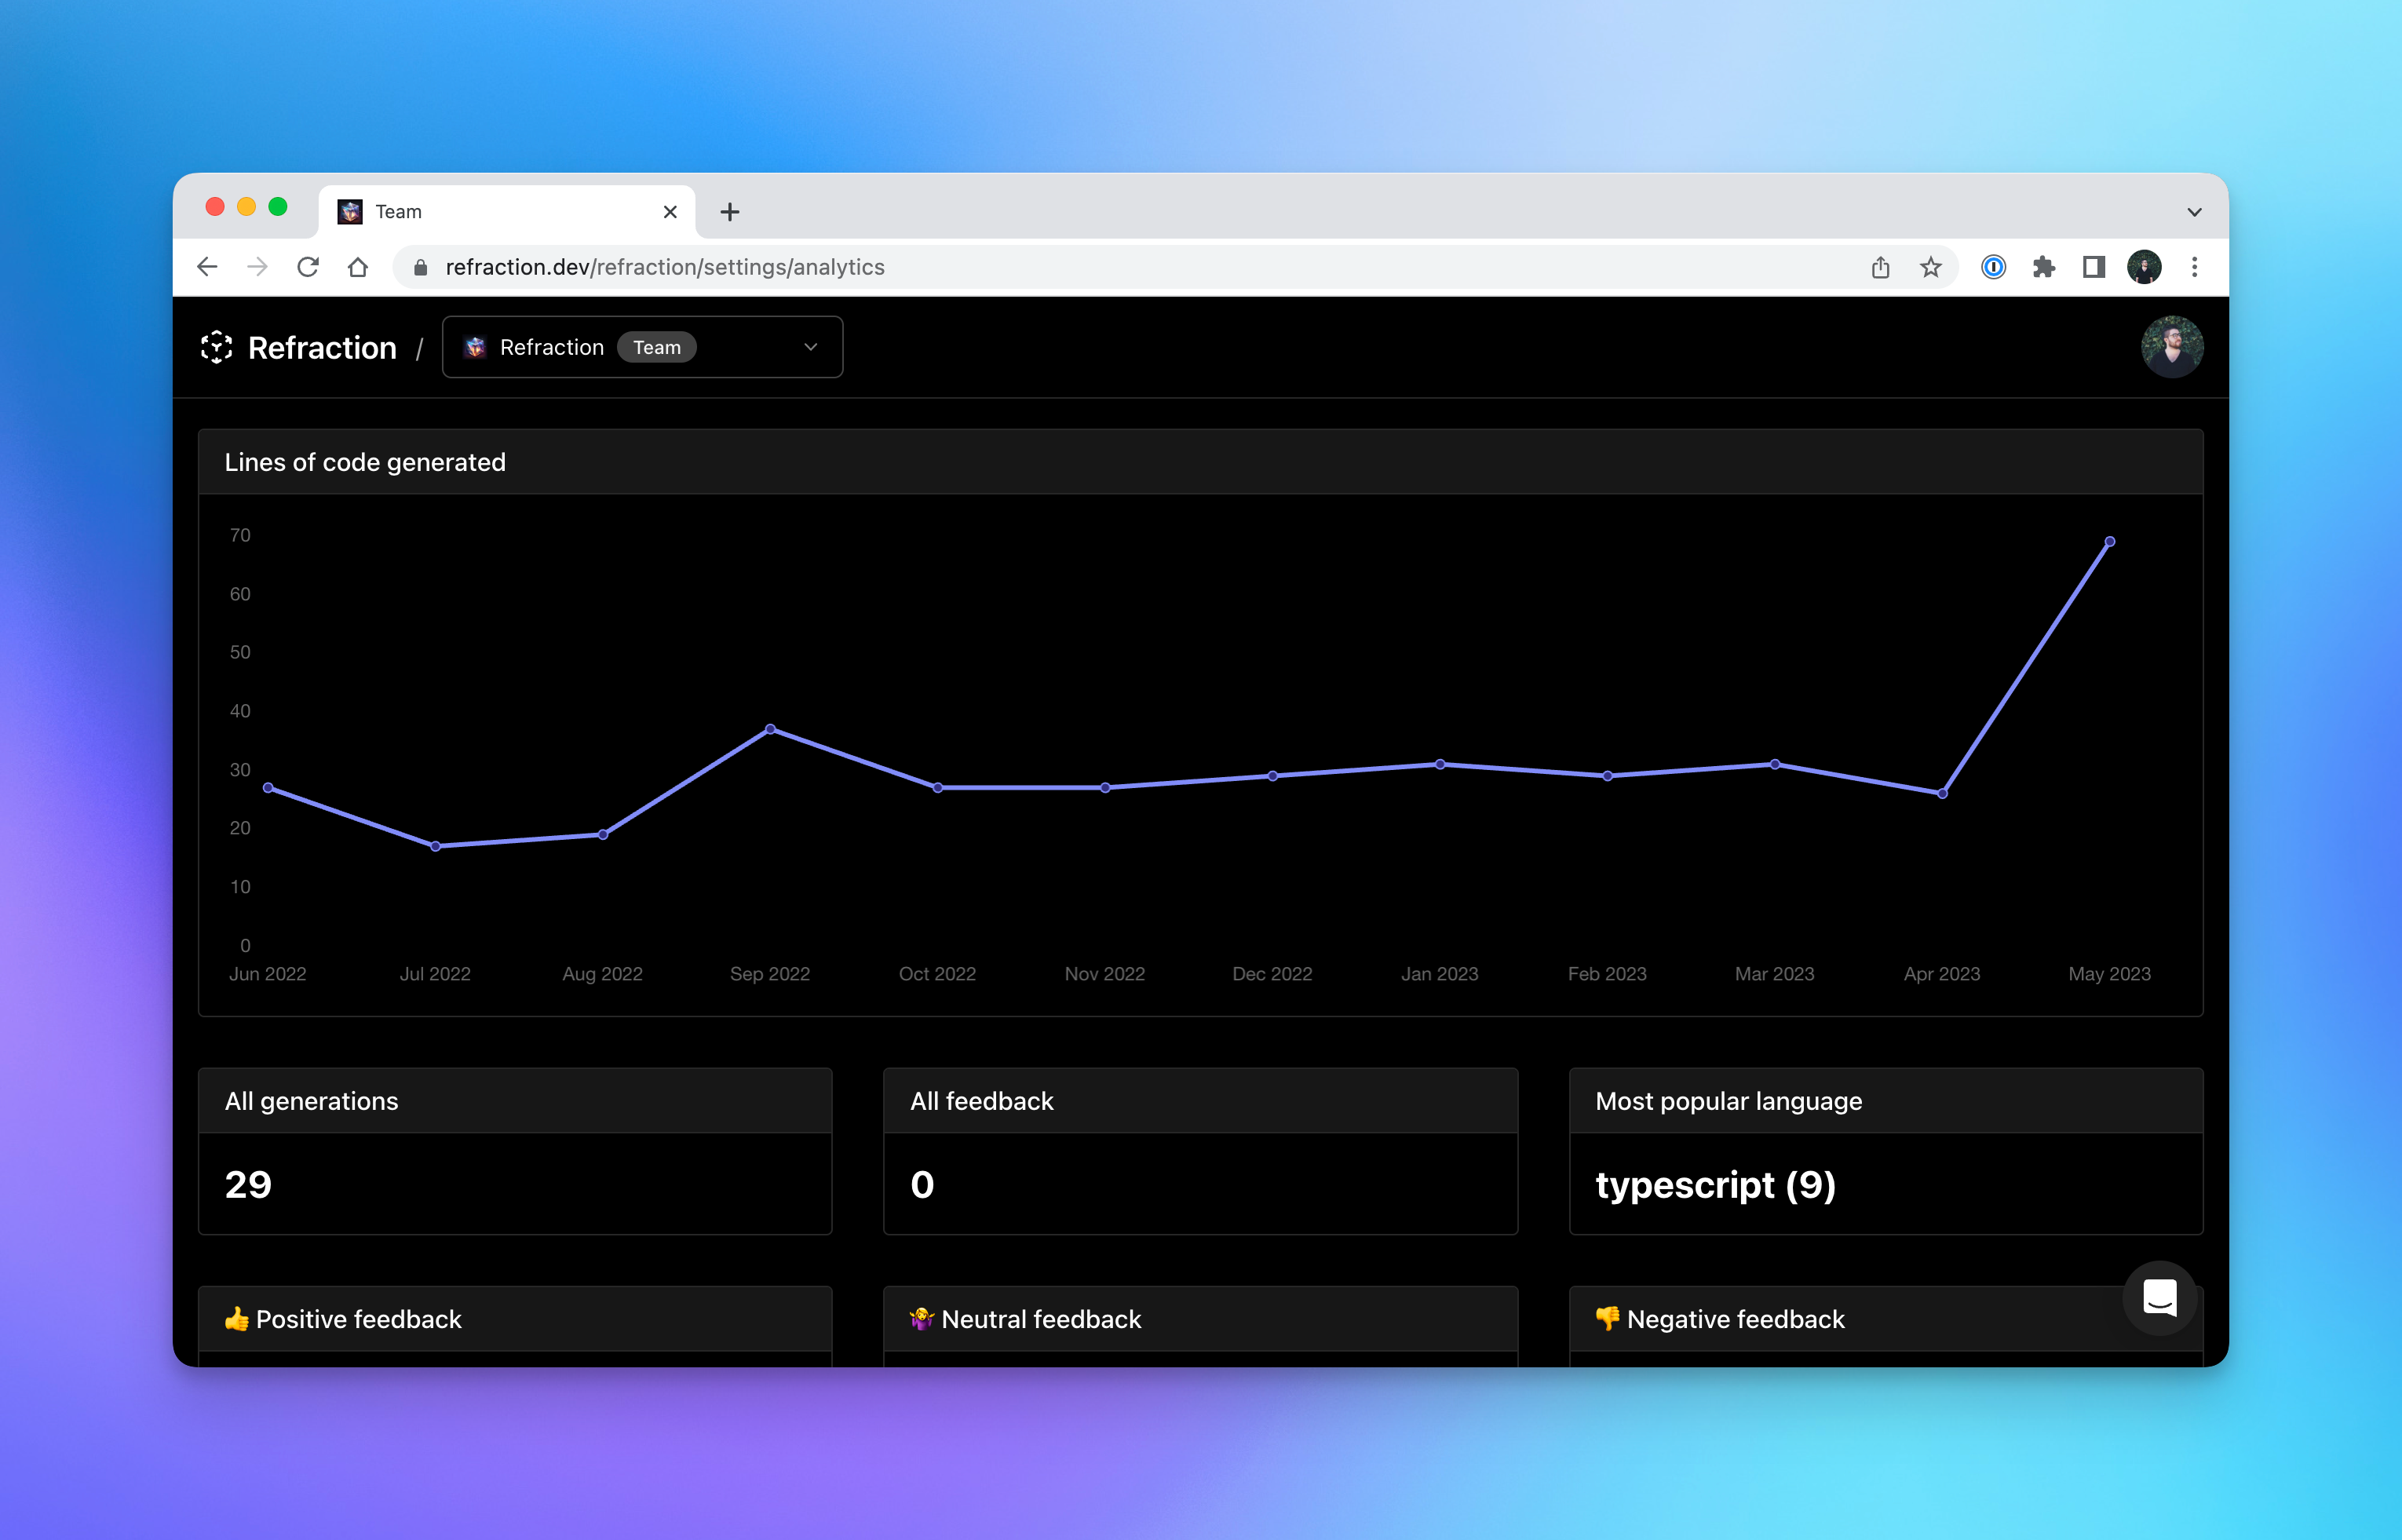Image resolution: width=2402 pixels, height=1540 pixels.
Task: Expand the Refraction workspace switcher chevron
Action: click(x=809, y=347)
